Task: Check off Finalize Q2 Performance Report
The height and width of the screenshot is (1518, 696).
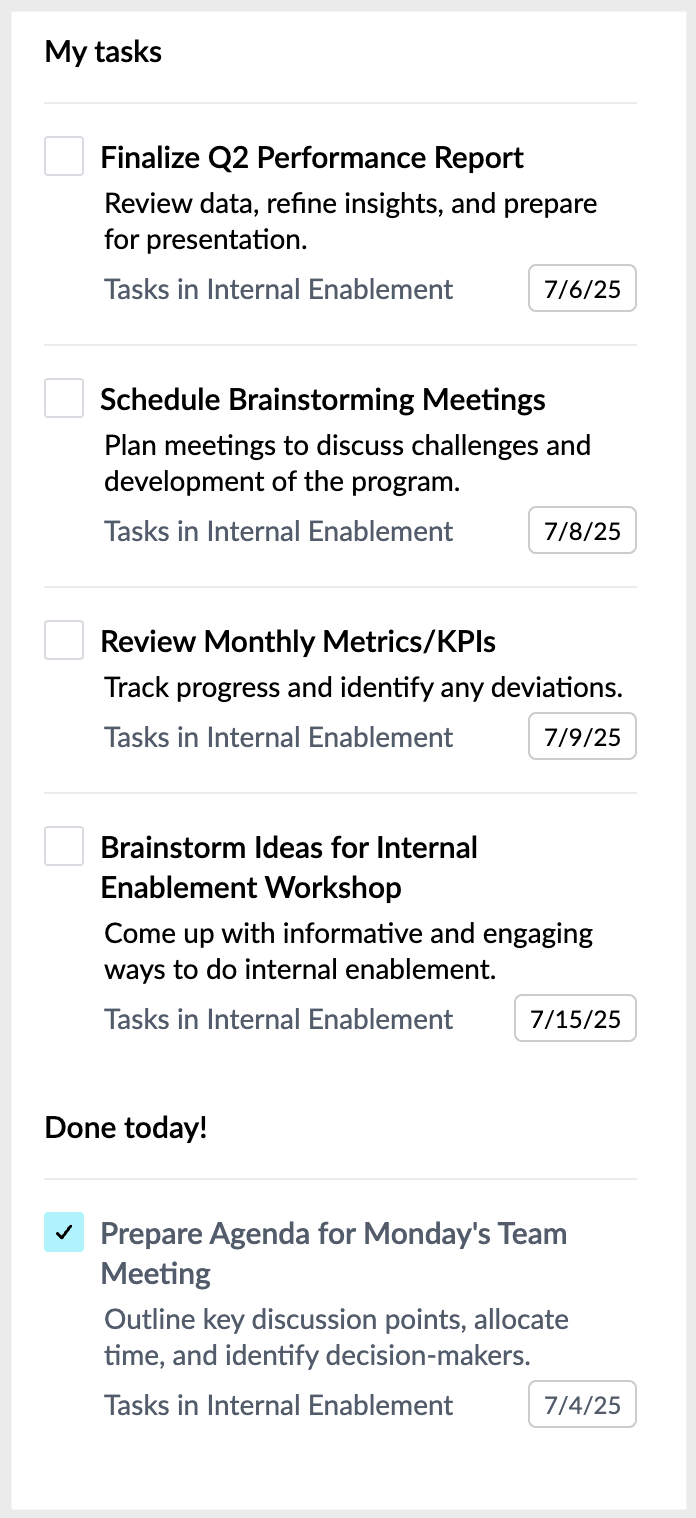Action: point(63,157)
